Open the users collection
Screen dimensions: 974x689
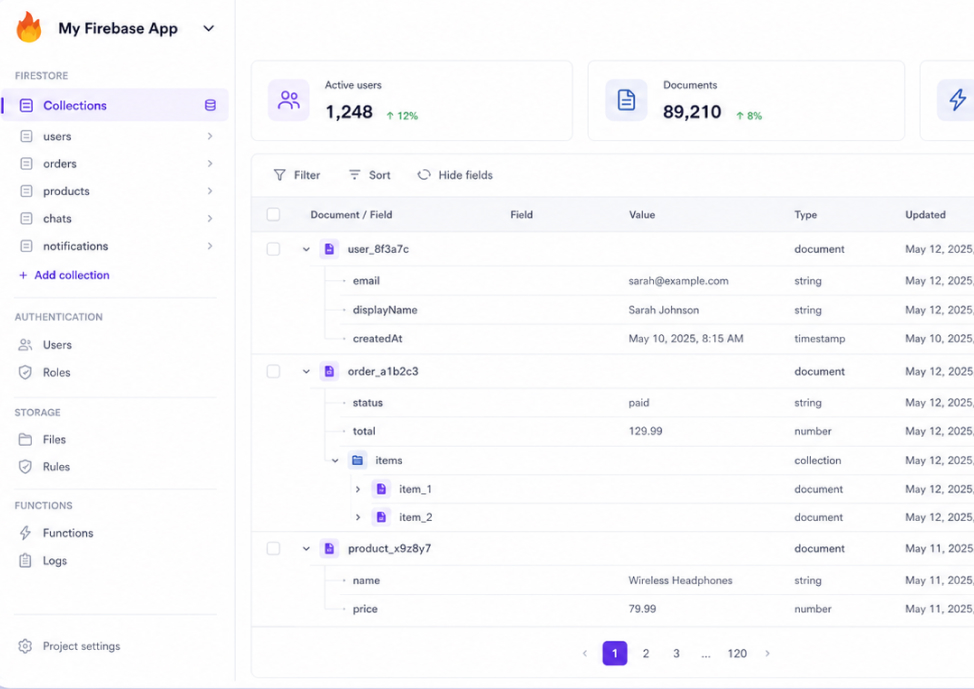point(57,136)
